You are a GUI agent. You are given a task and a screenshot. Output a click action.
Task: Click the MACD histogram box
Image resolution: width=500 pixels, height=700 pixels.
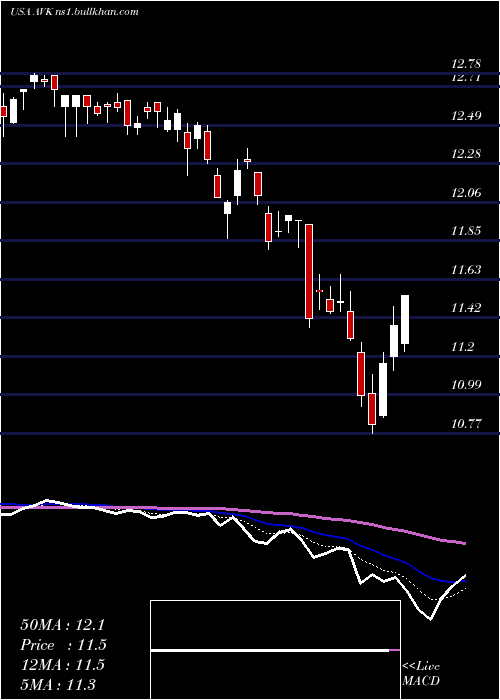[275, 650]
